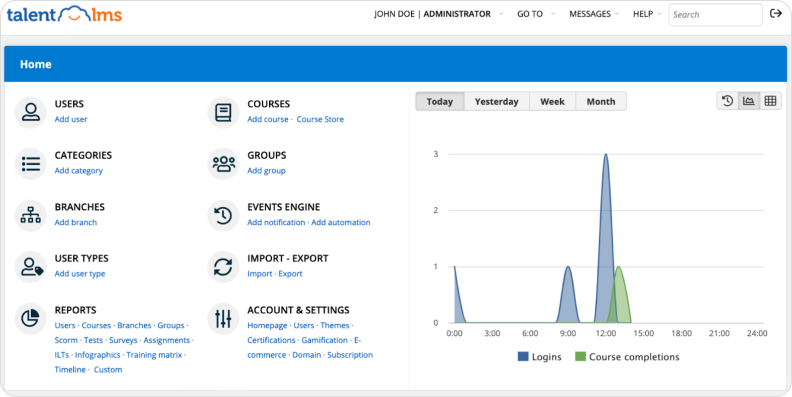Viewport: 792px width, 397px height.
Task: Open the Gamification settings link
Action: [325, 340]
